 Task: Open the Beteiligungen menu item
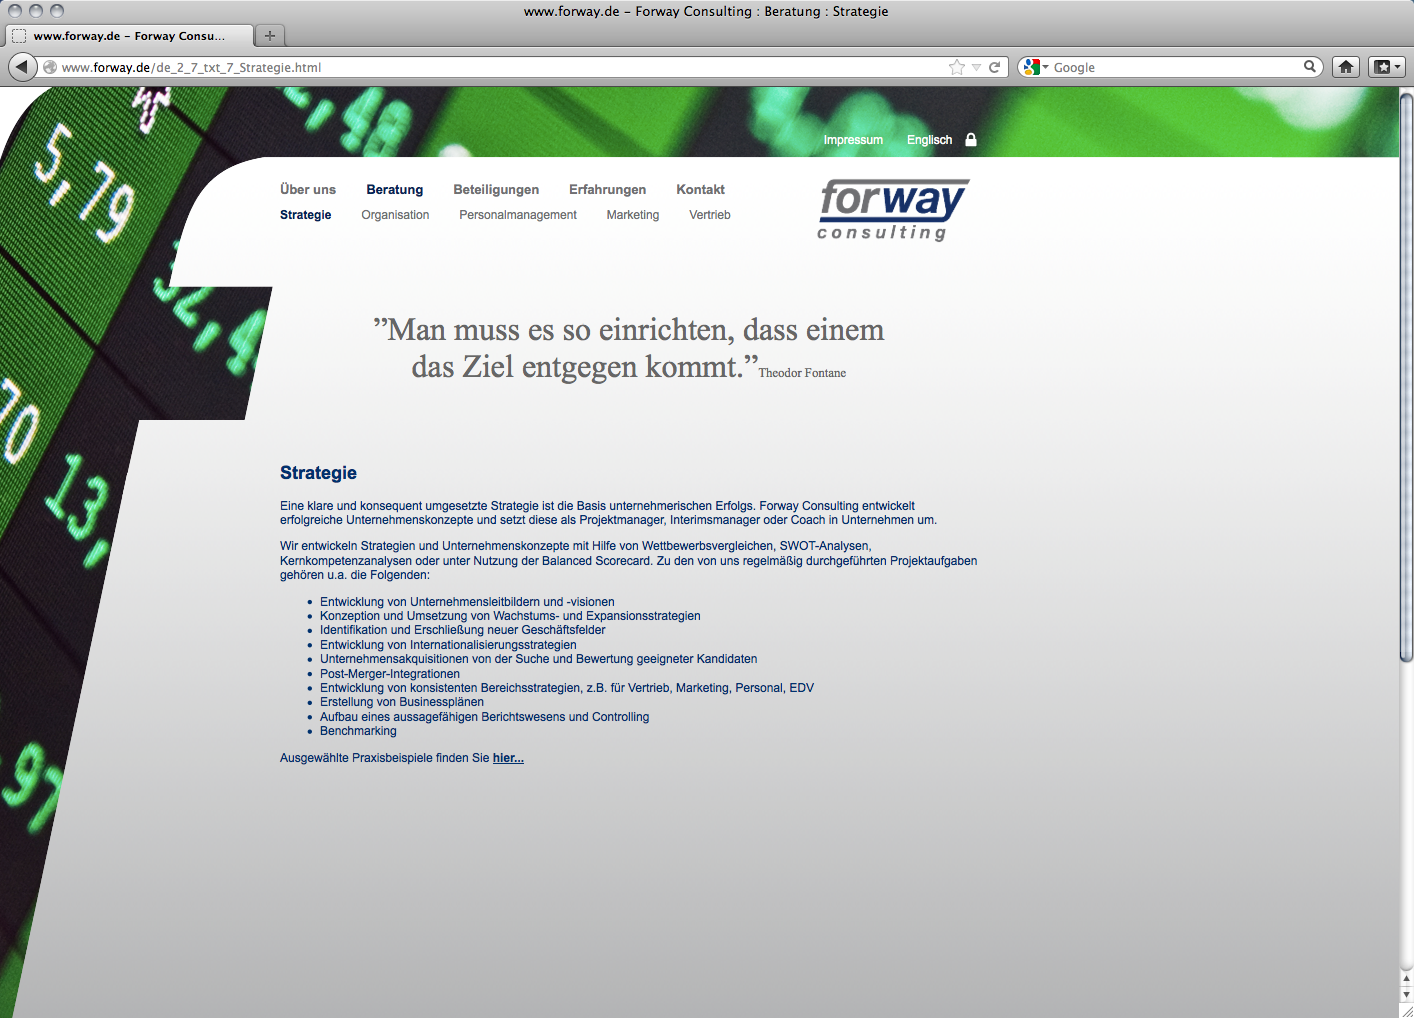click(x=496, y=190)
